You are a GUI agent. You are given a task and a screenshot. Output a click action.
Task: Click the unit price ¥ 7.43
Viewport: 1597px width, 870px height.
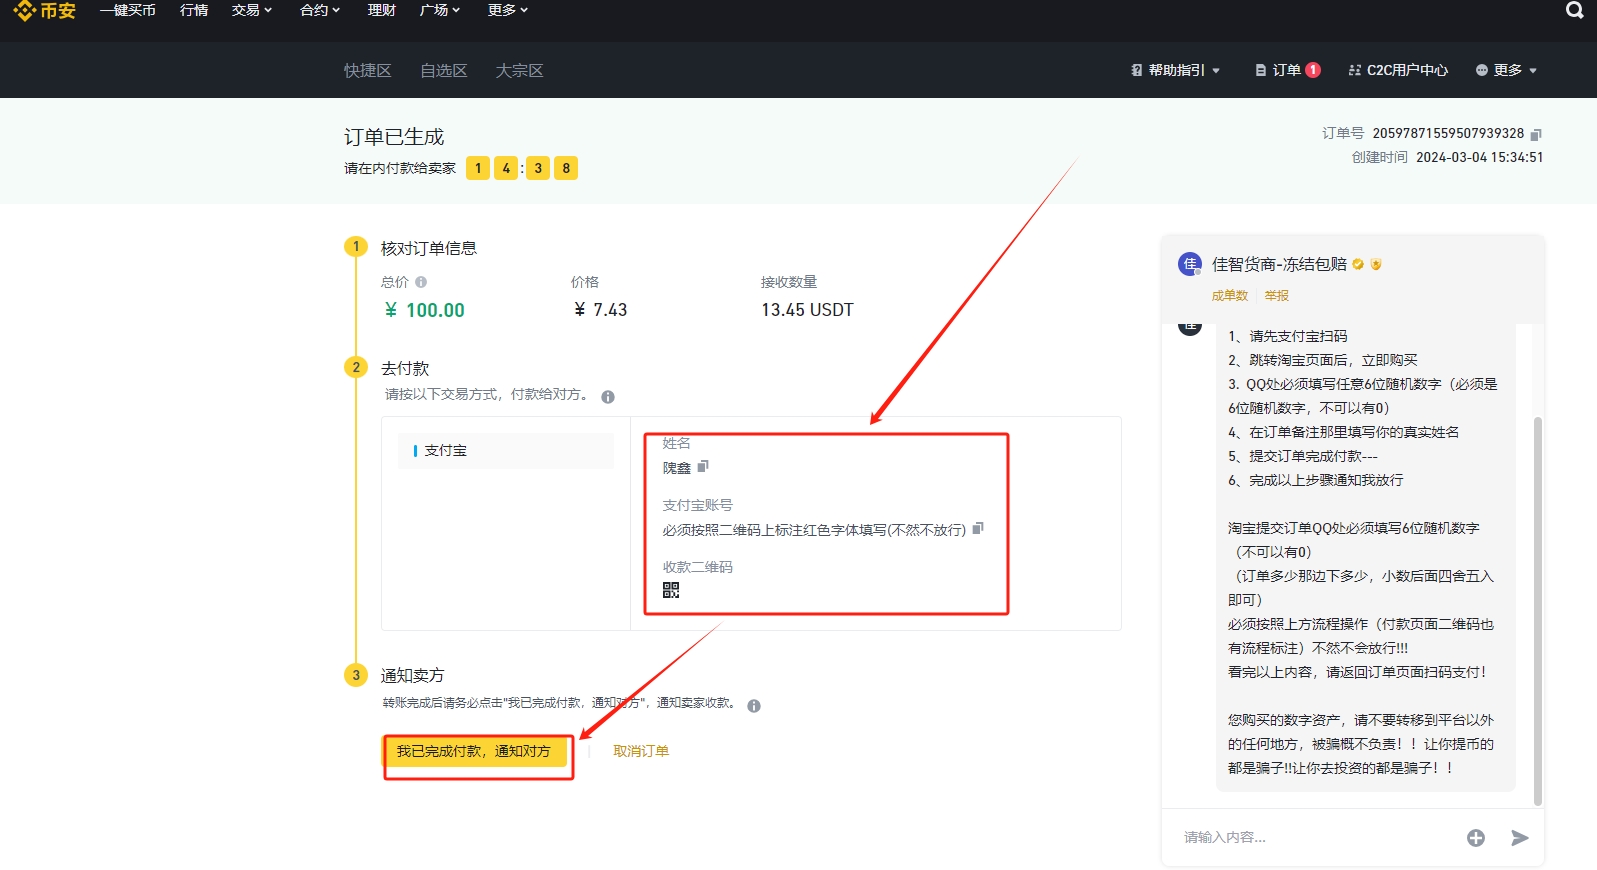click(601, 310)
